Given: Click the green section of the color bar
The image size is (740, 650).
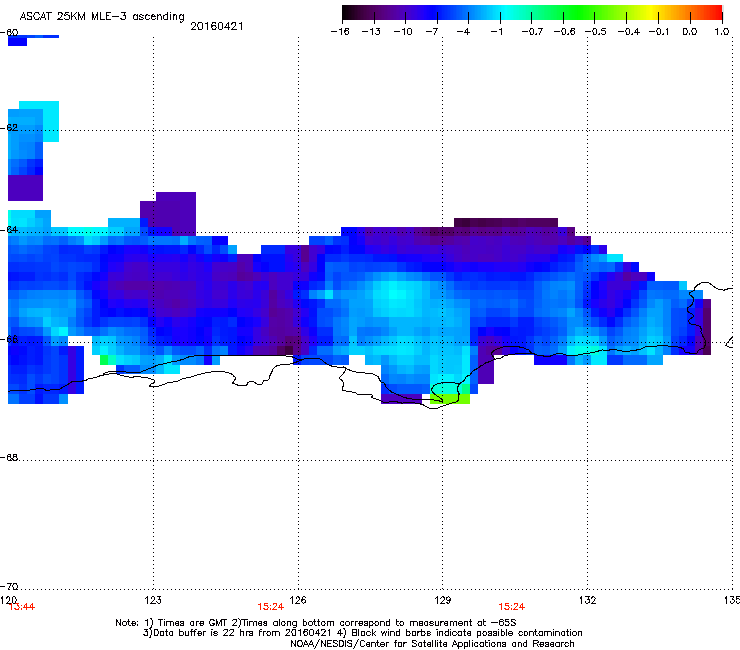Looking at the screenshot, I should 580,13.
